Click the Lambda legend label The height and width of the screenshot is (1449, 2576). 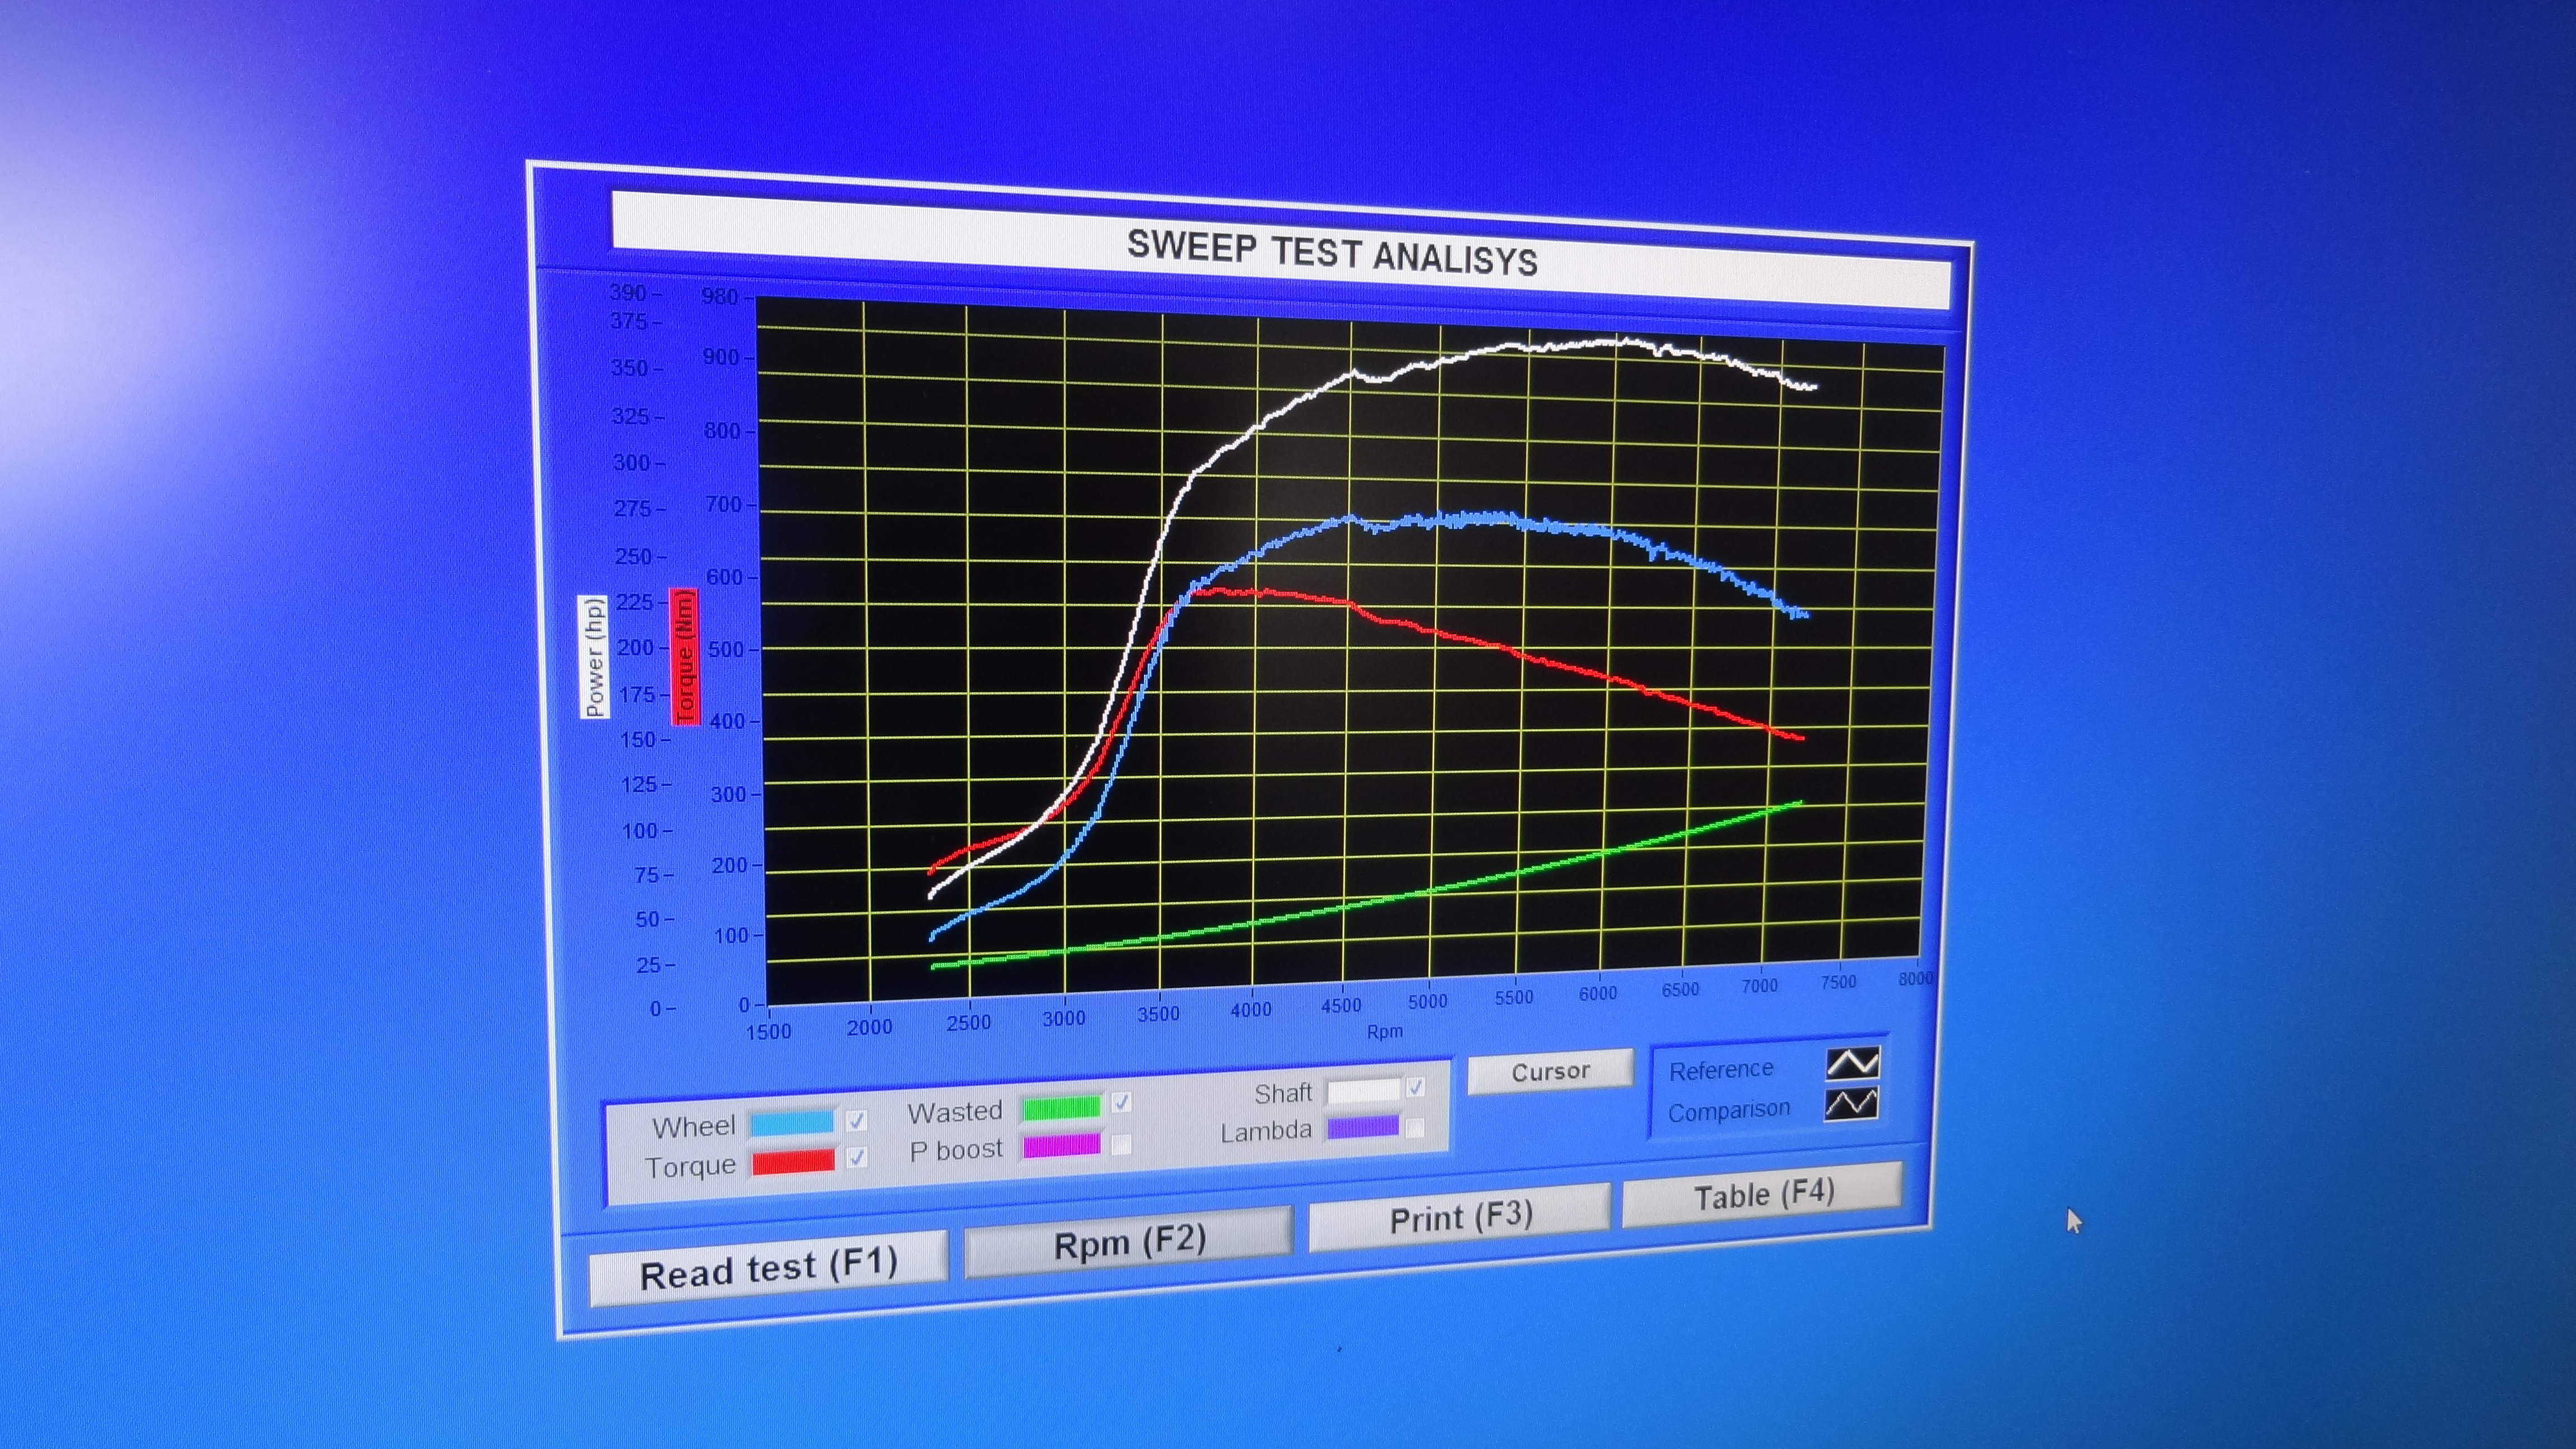[1266, 1131]
